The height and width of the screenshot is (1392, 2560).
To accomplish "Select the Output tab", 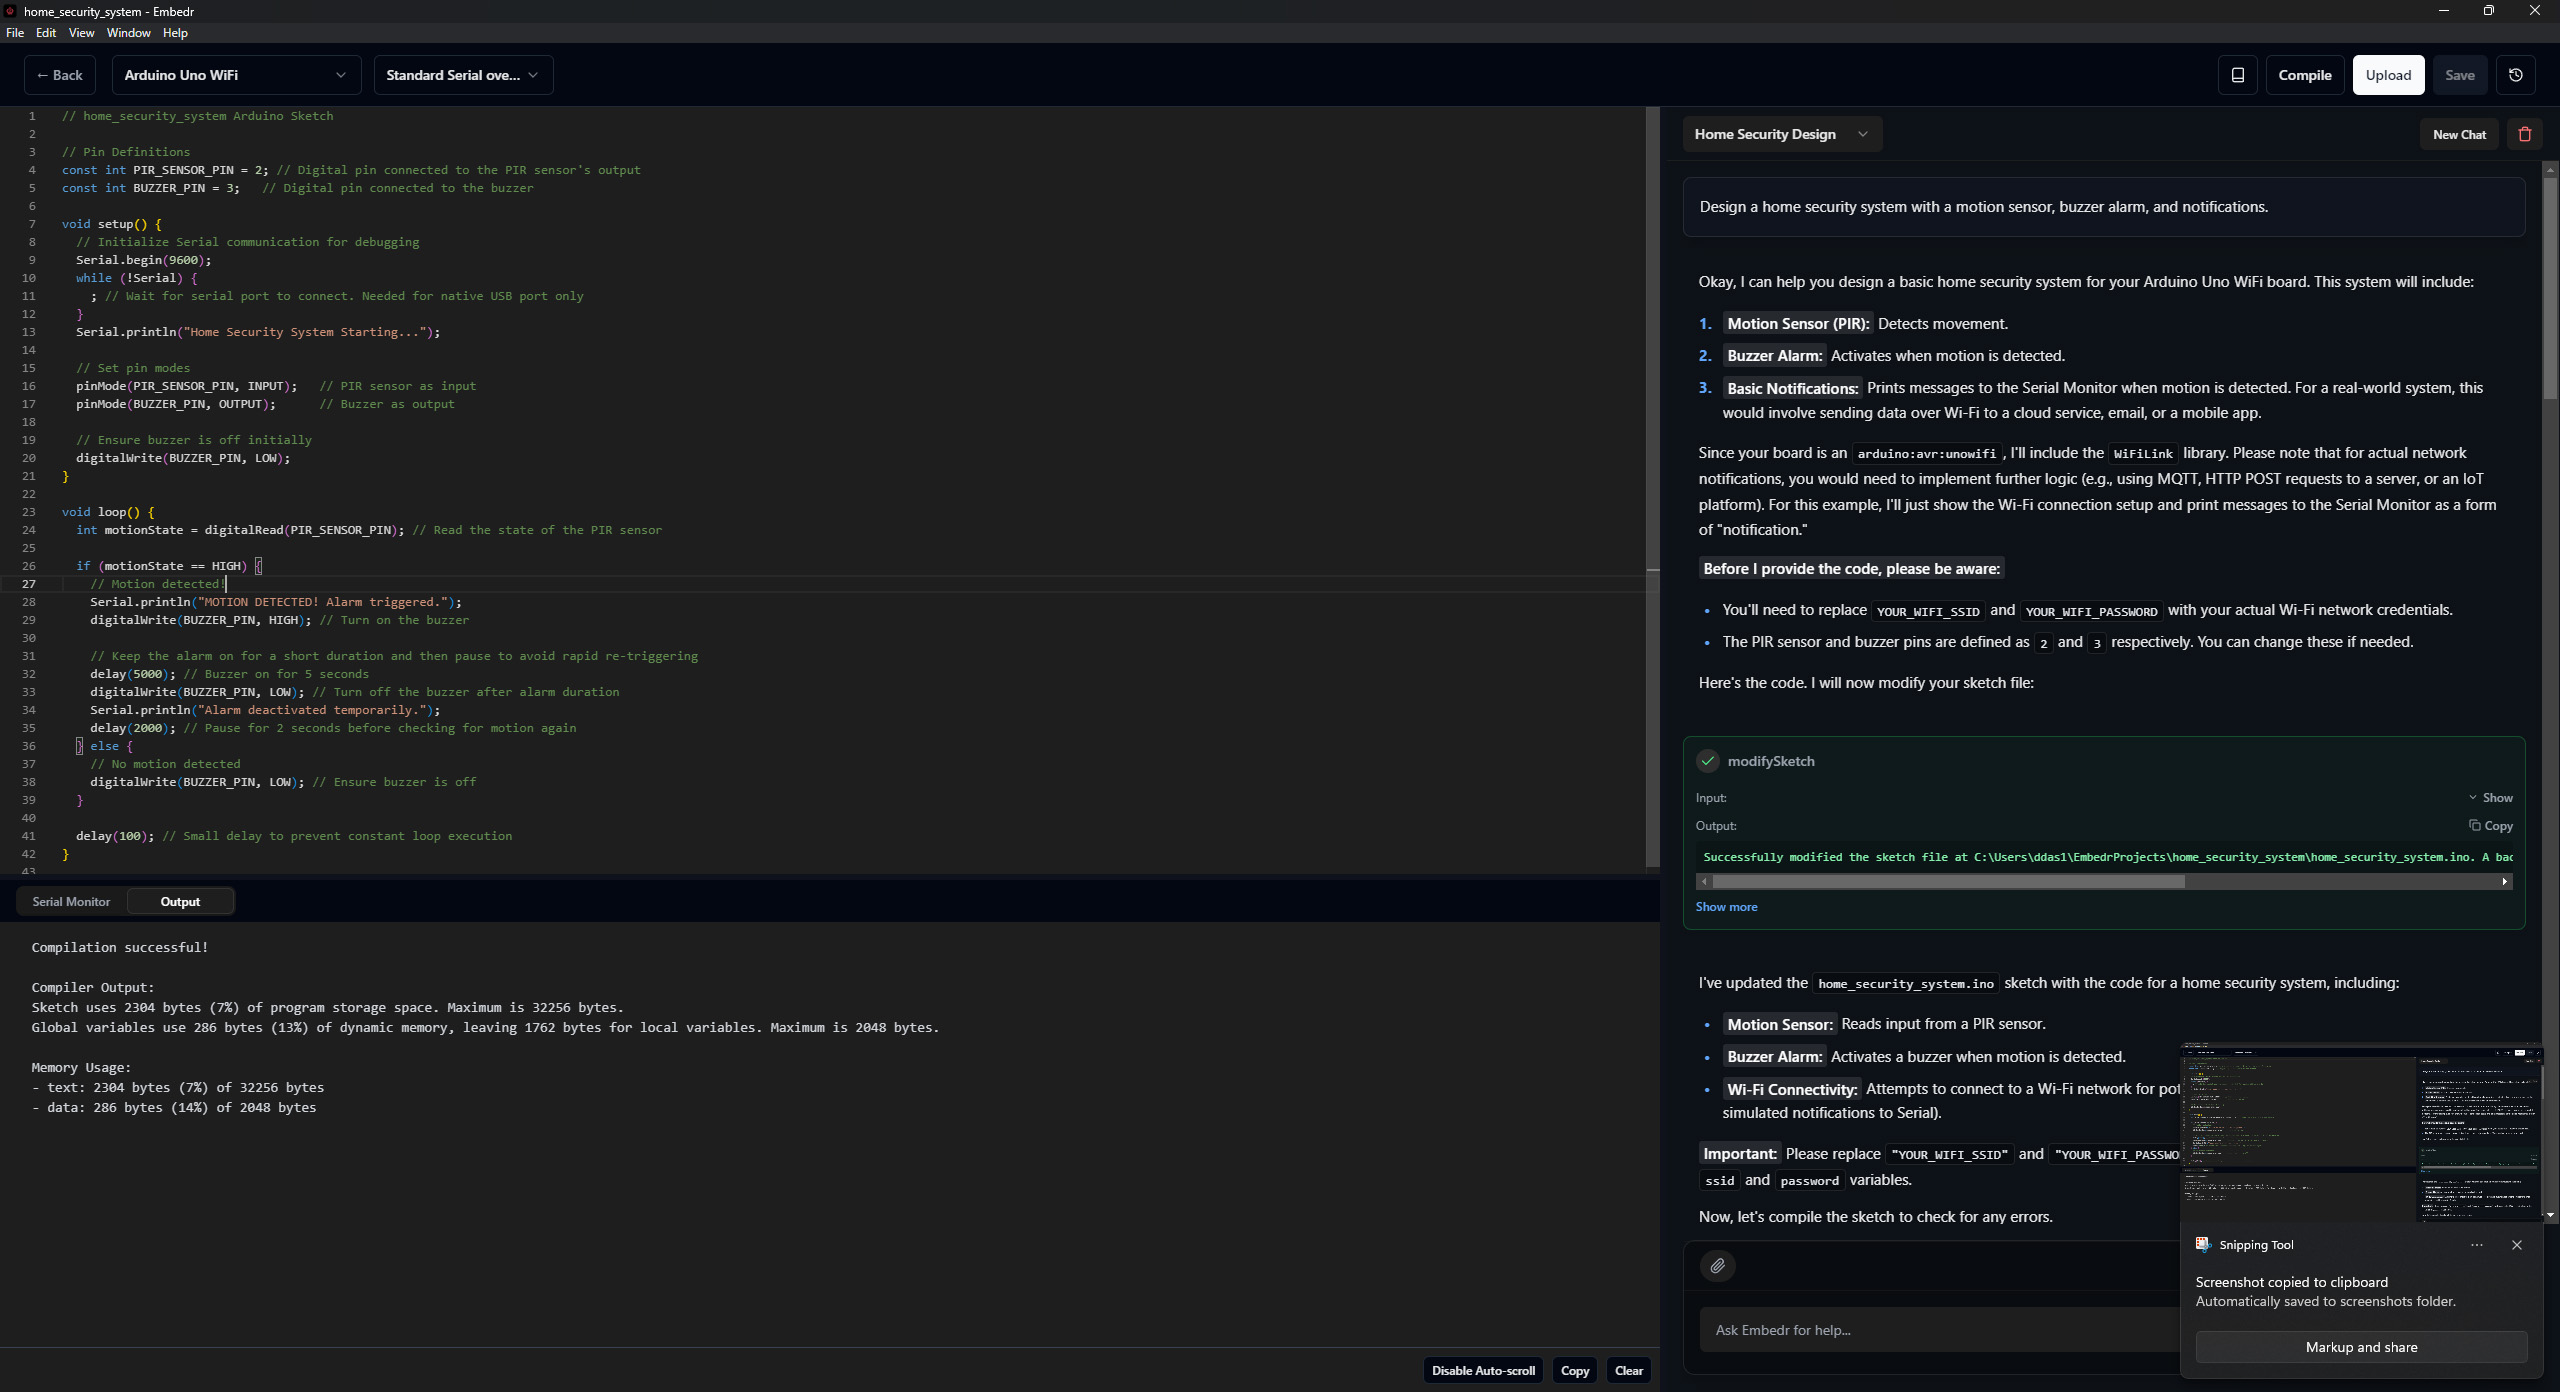I will point(180,902).
